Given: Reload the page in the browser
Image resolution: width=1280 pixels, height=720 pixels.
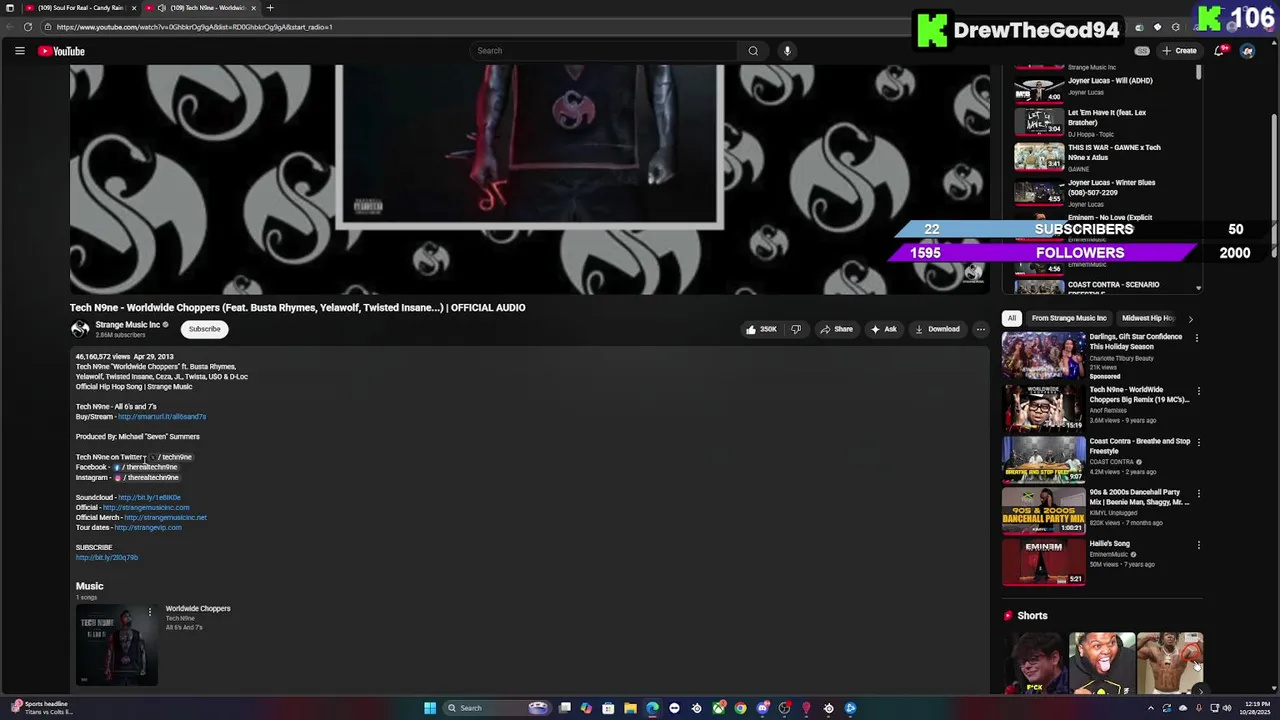Looking at the screenshot, I should click(x=27, y=27).
